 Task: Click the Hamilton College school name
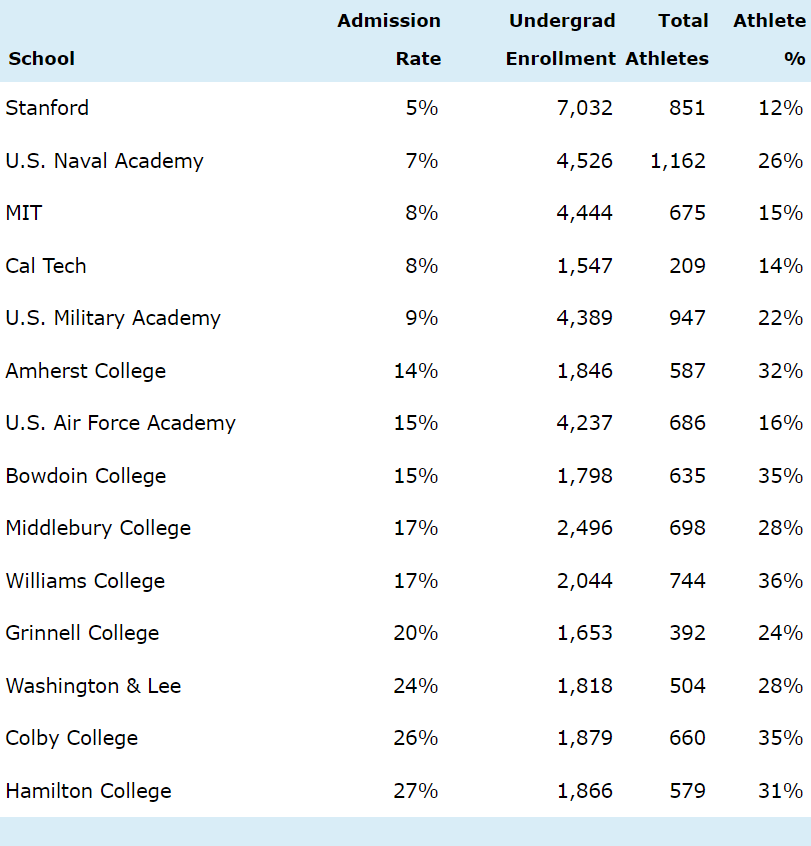tap(88, 790)
